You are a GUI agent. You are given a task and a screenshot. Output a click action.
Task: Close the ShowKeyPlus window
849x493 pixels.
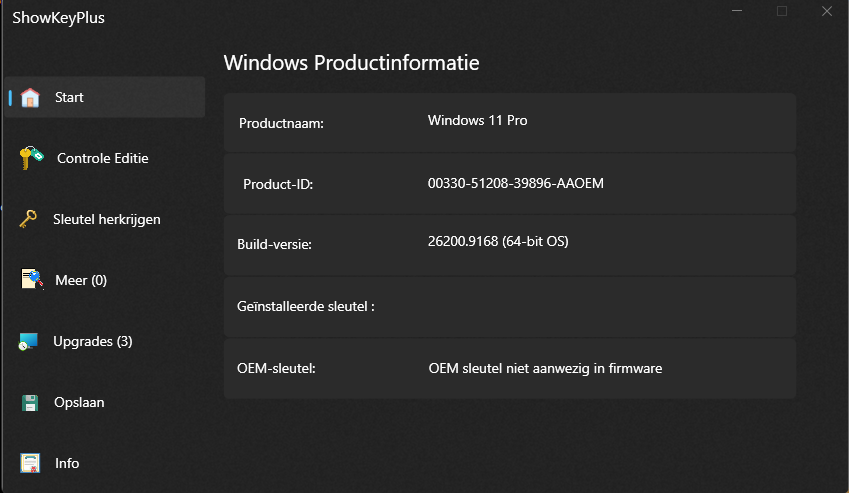coord(827,11)
